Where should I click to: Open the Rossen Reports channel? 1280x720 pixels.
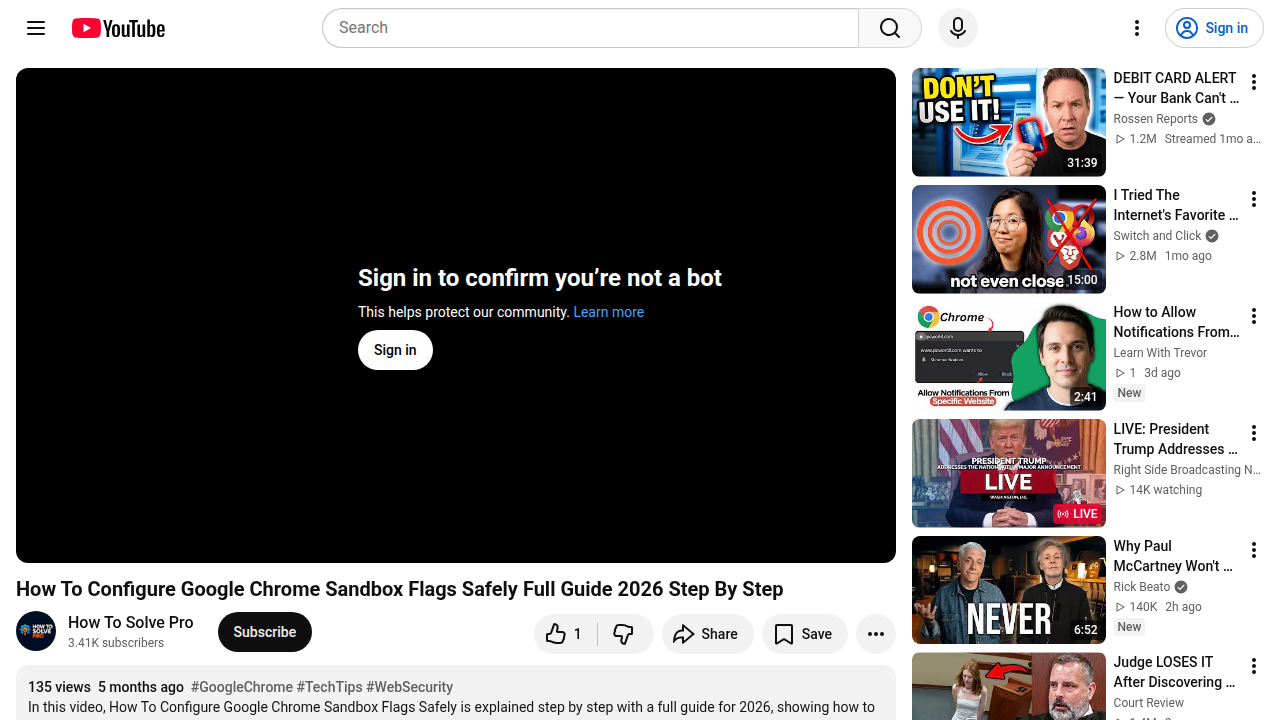point(1155,119)
